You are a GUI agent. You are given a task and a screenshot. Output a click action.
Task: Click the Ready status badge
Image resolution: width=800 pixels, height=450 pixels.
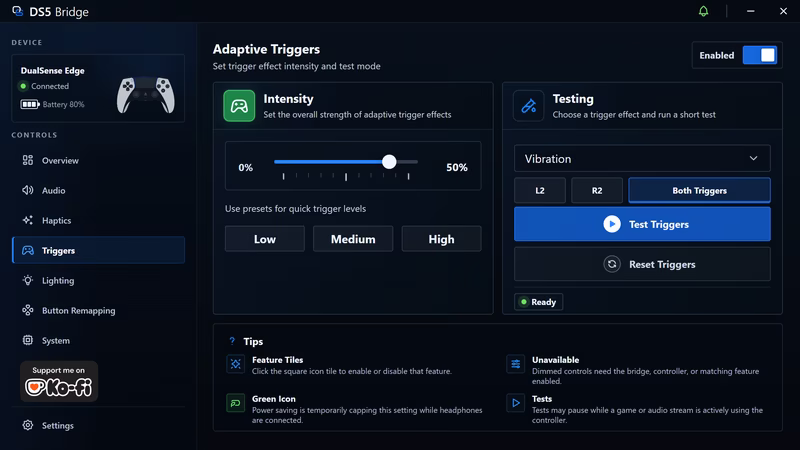click(538, 302)
